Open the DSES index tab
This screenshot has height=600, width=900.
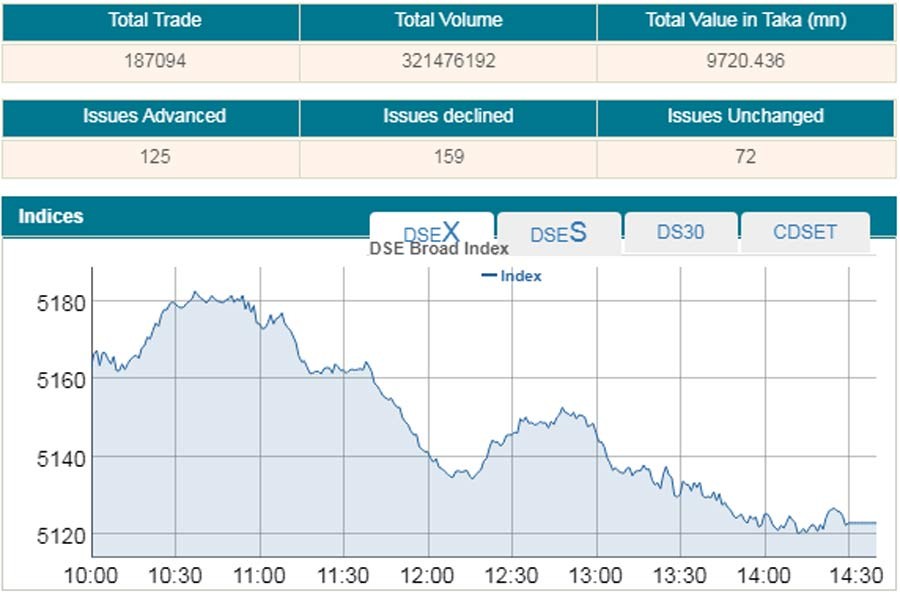tap(558, 233)
